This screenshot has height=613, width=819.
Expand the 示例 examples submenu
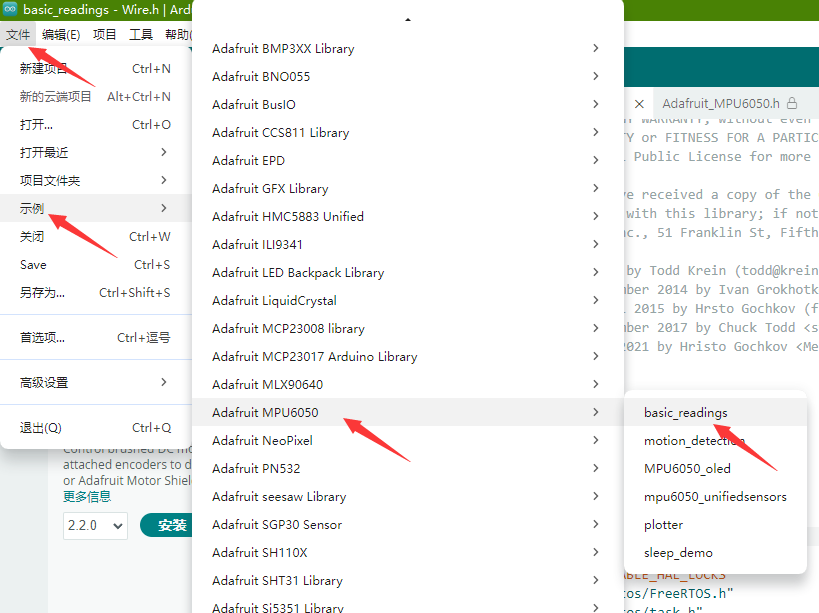point(96,208)
